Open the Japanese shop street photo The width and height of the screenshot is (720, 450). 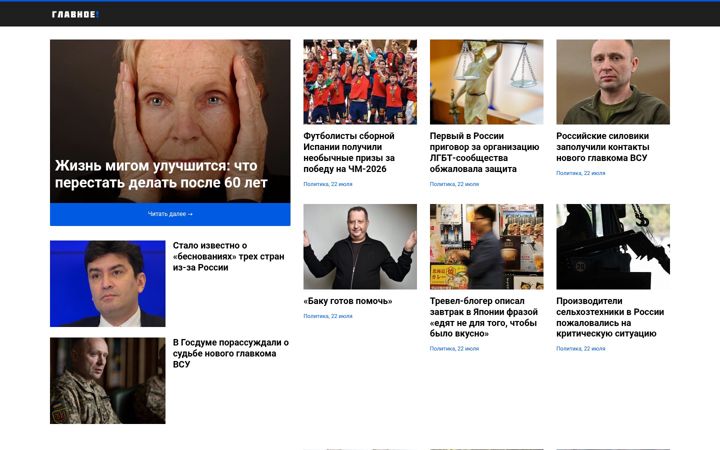tap(486, 247)
